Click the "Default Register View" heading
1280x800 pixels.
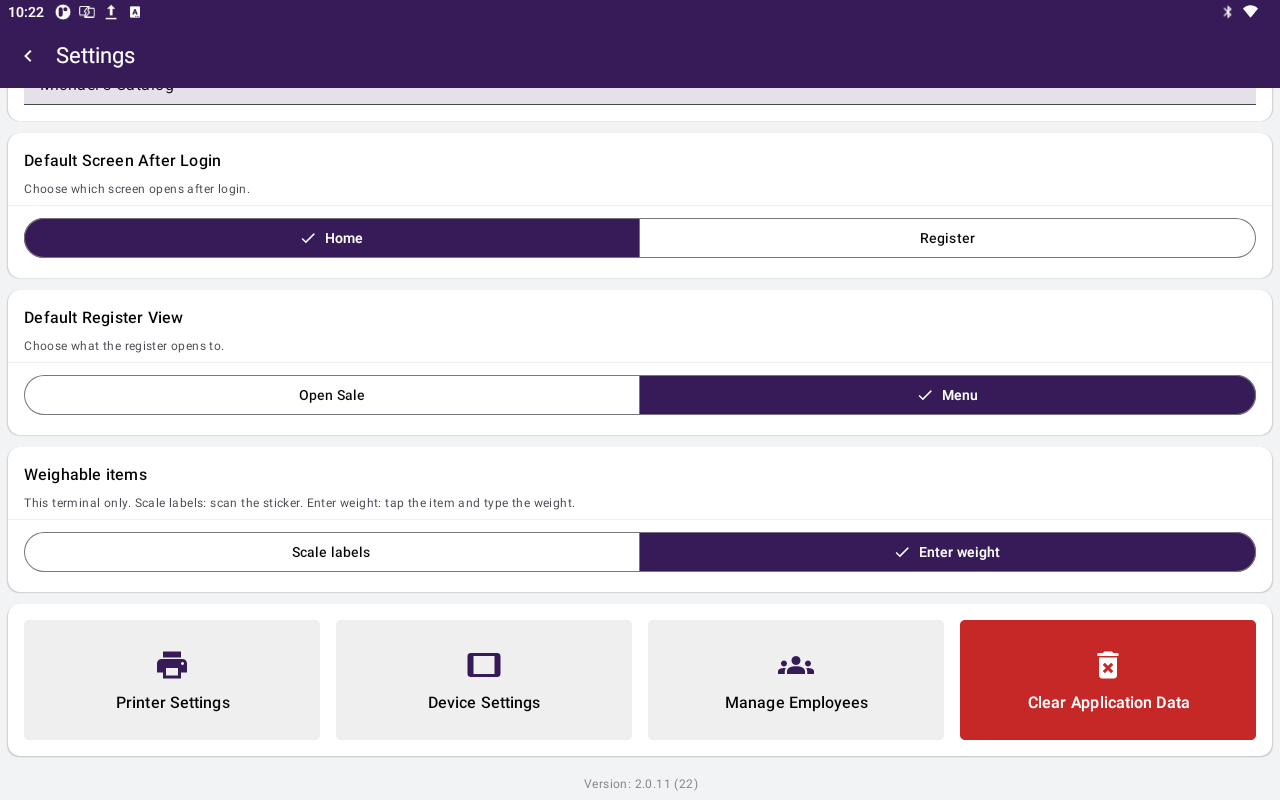coord(103,317)
